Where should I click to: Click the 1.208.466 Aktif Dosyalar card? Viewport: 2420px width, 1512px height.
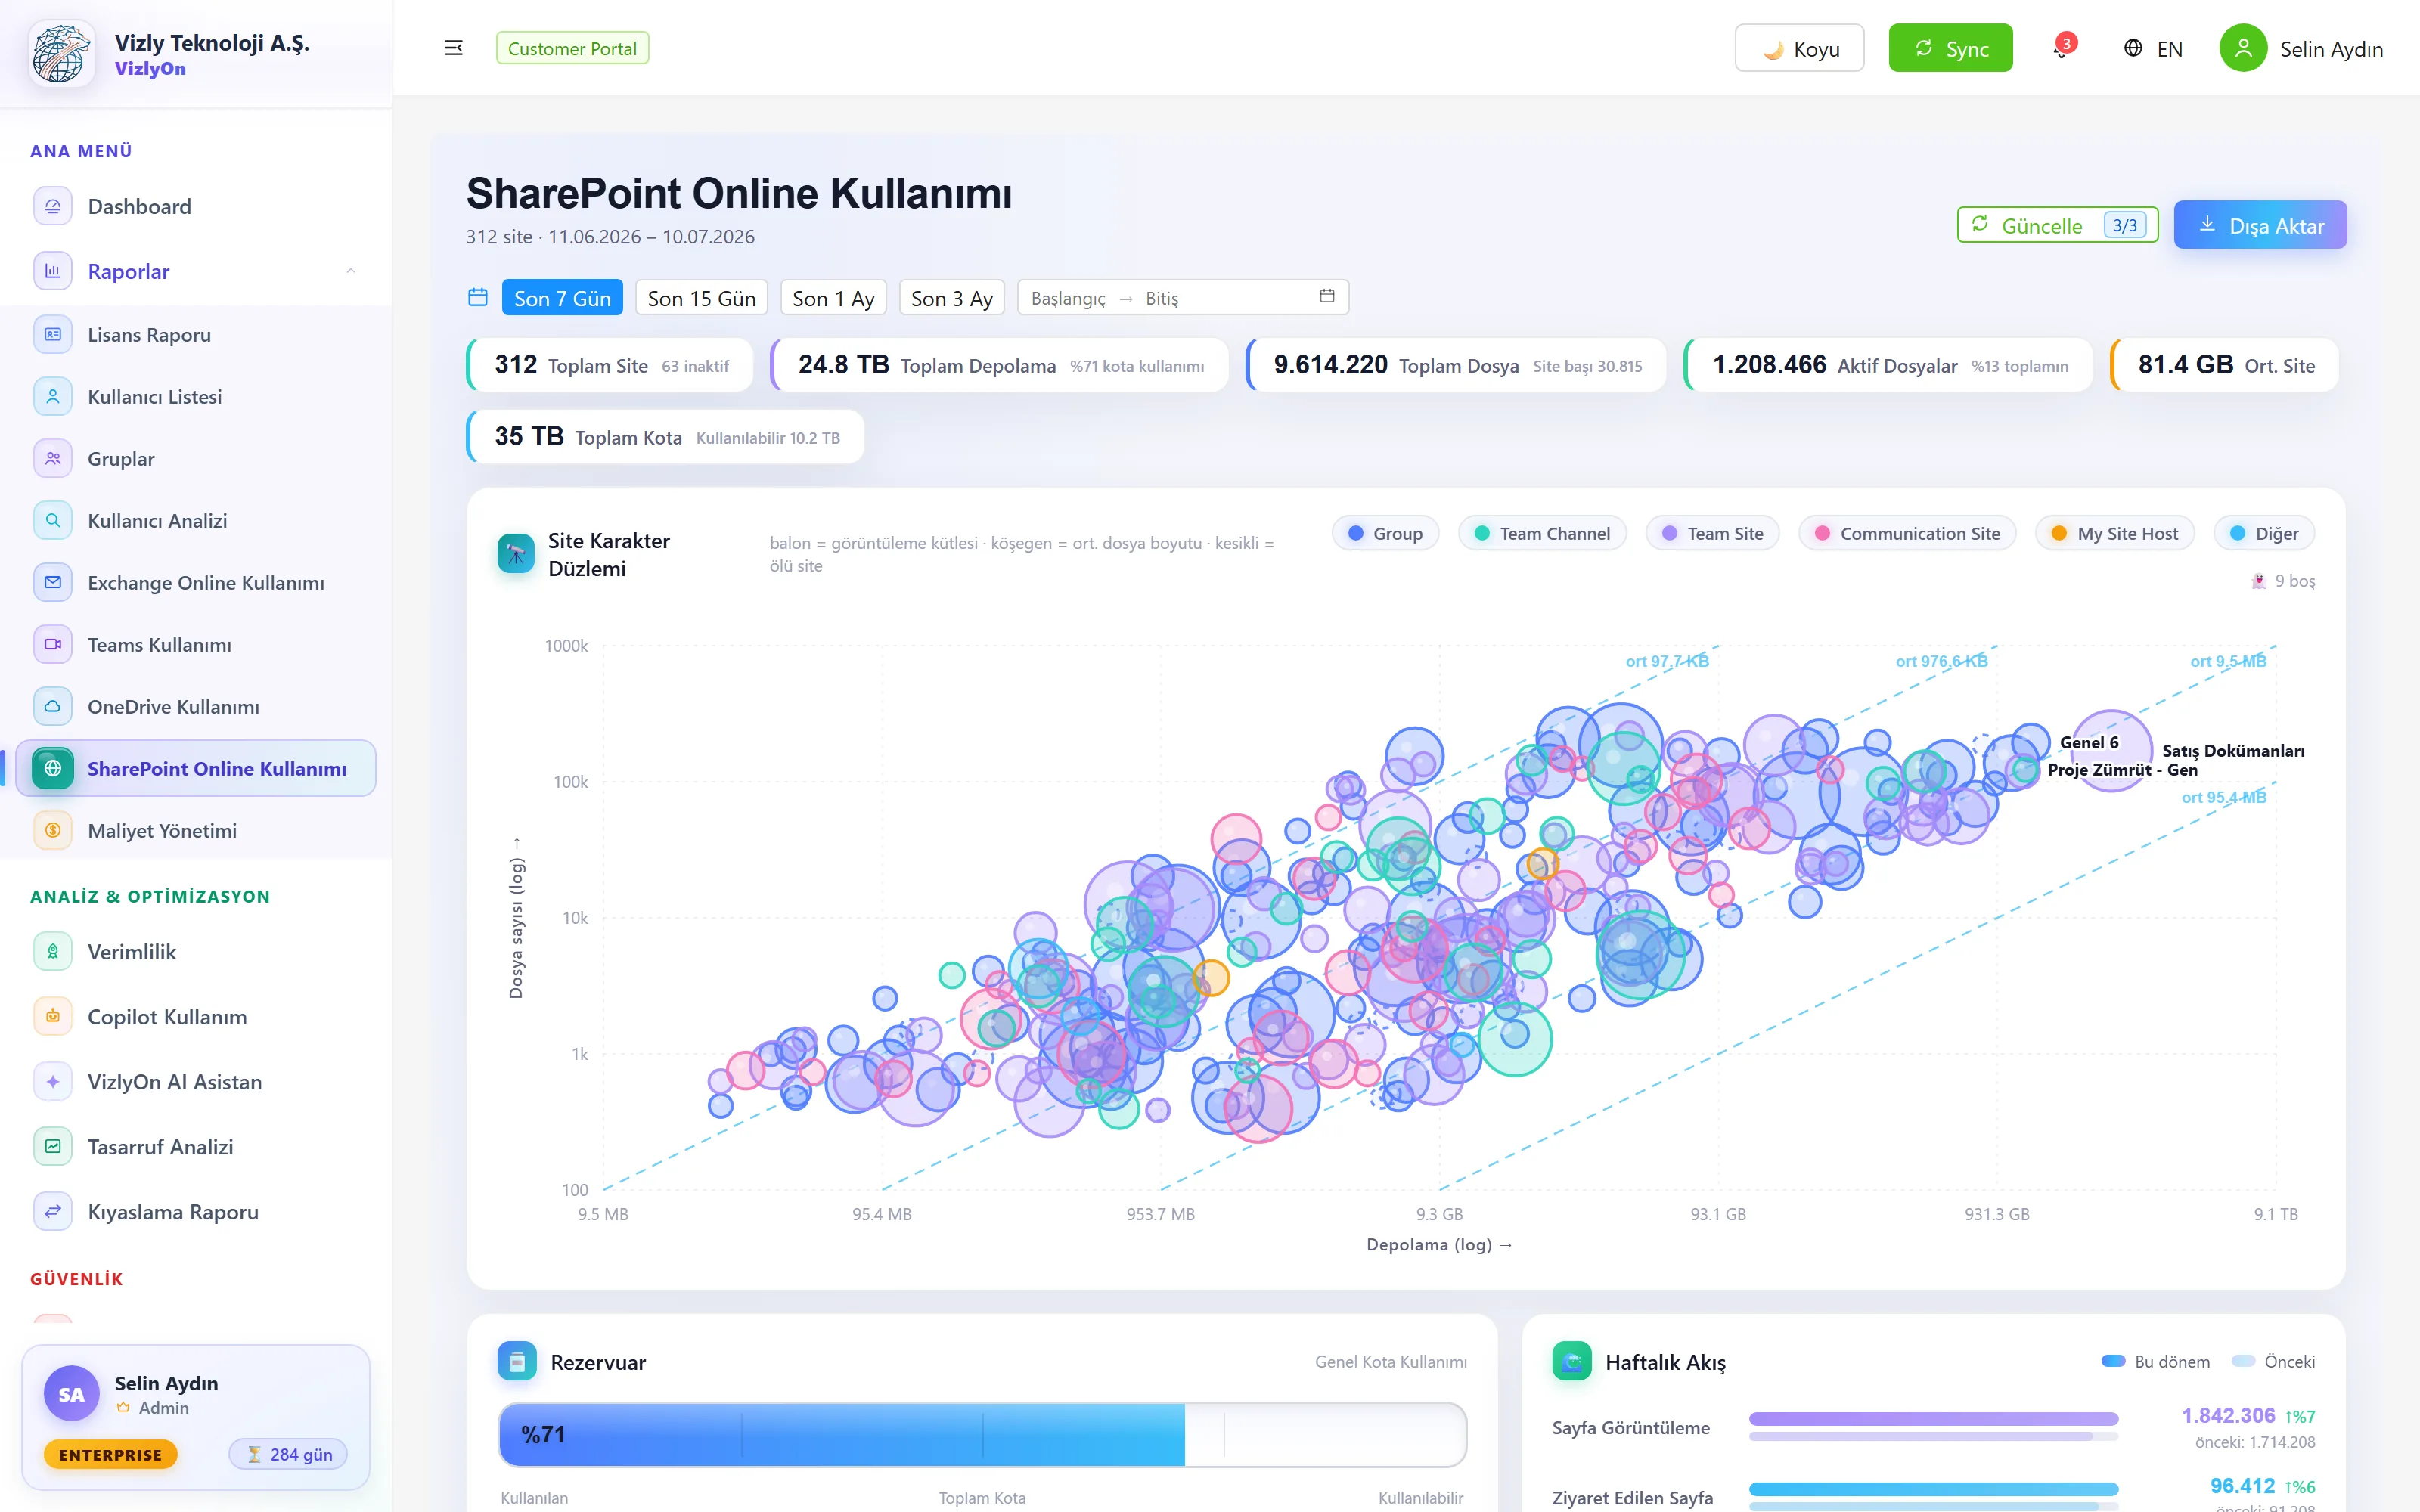pyautogui.click(x=1888, y=365)
